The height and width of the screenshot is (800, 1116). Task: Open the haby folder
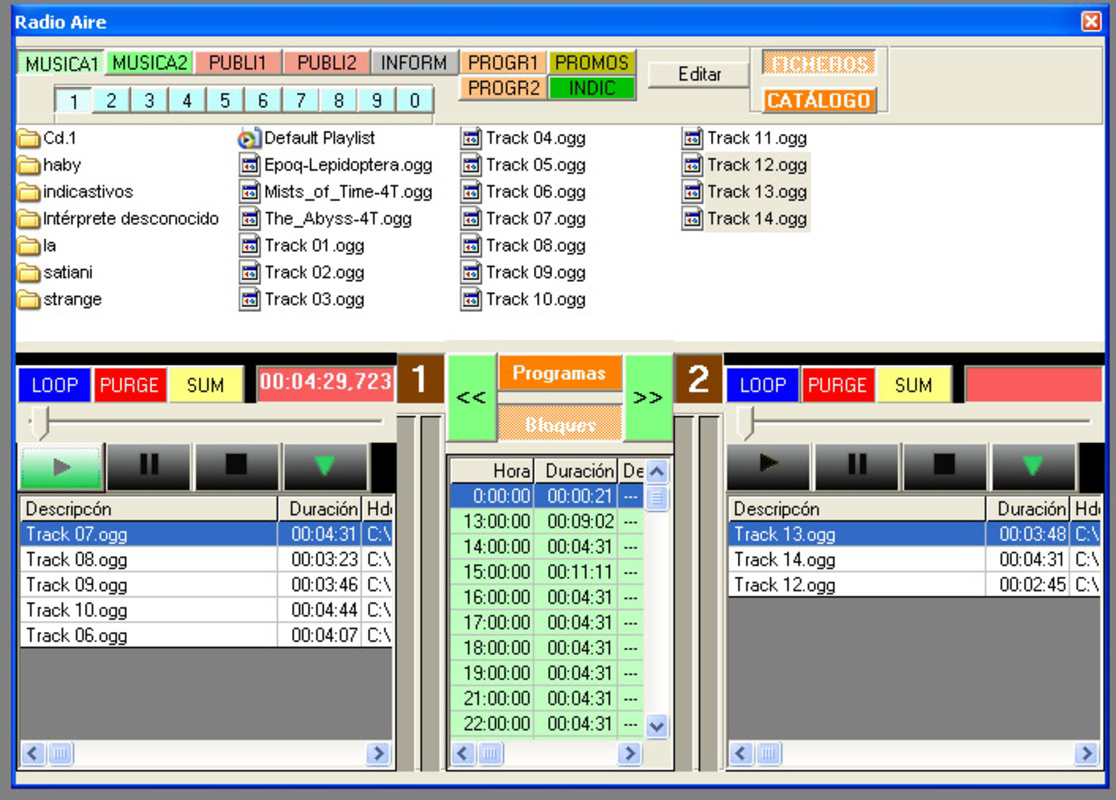[50, 165]
